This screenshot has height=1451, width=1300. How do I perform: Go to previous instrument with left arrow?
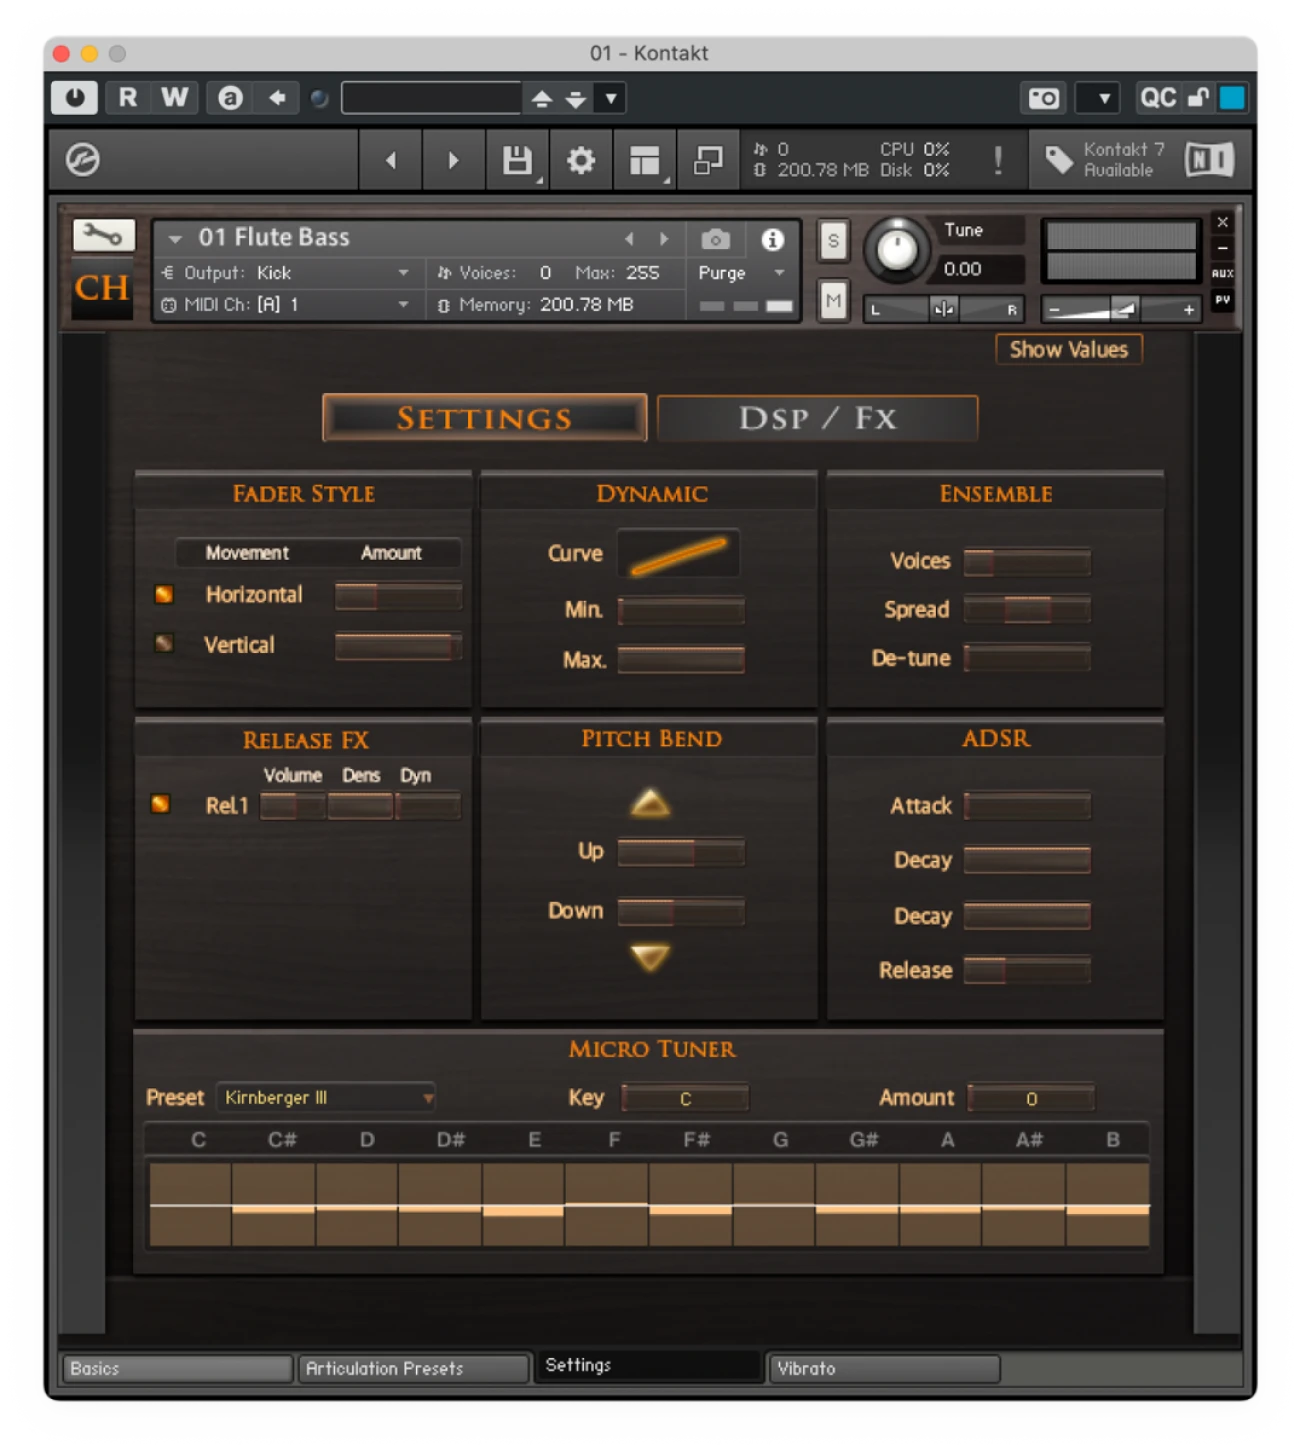pyautogui.click(x=391, y=160)
